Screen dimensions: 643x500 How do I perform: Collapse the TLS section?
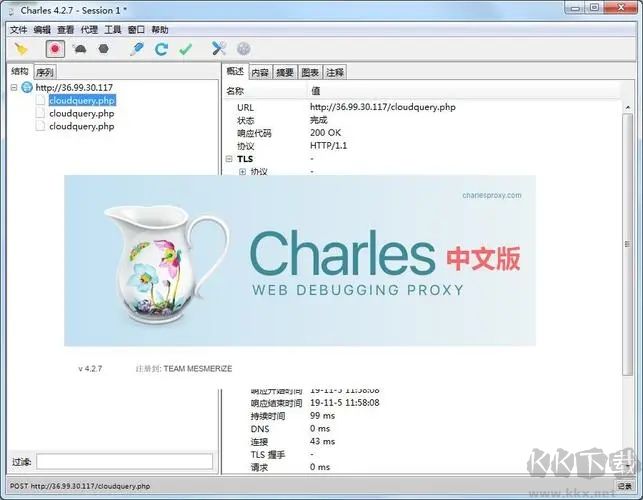(229, 159)
